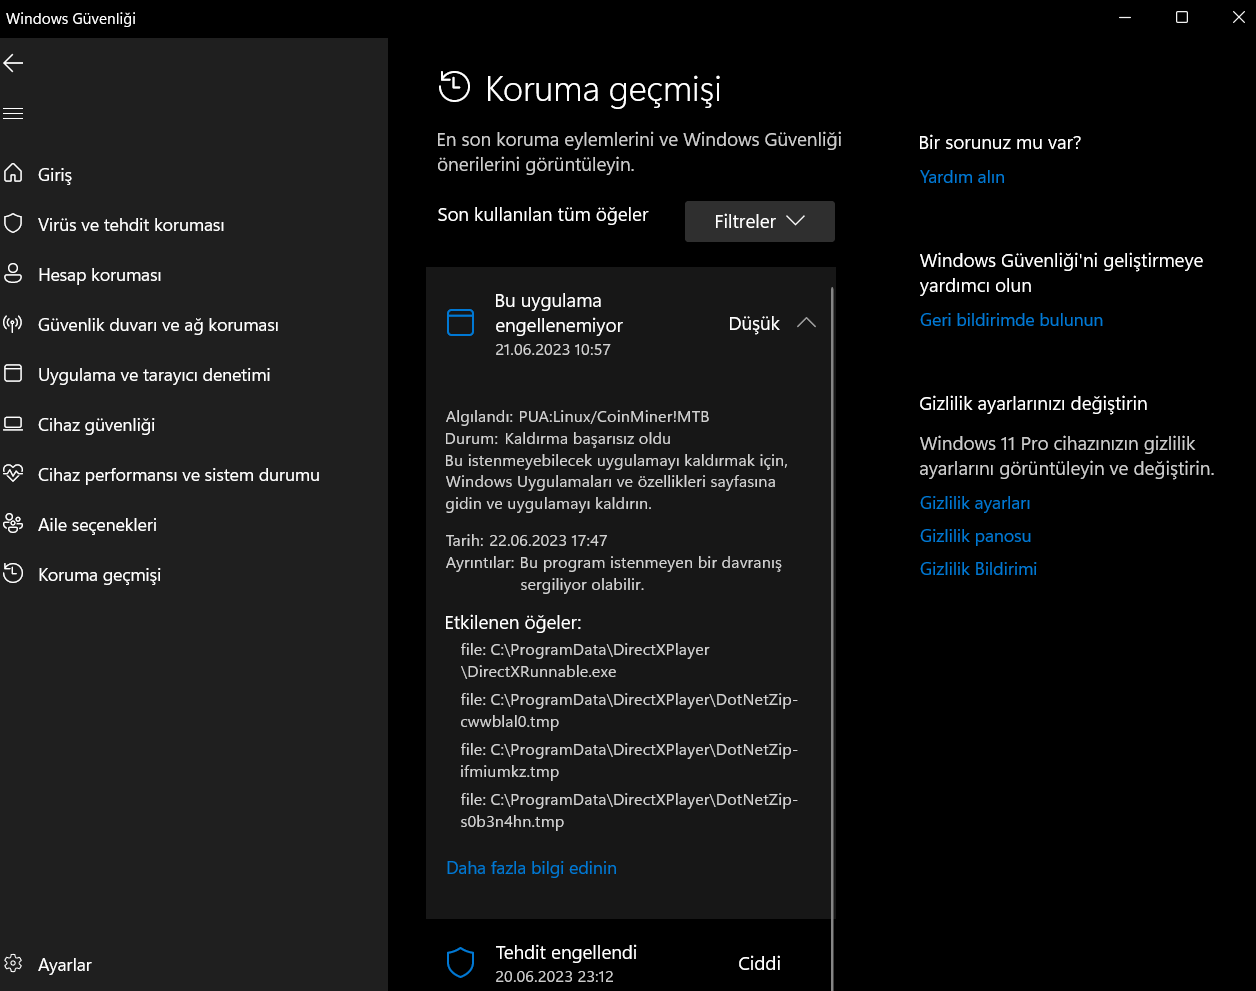The image size is (1256, 991).
Task: Click the wireless icon for Güvenlik duvarı
Action: point(13,324)
